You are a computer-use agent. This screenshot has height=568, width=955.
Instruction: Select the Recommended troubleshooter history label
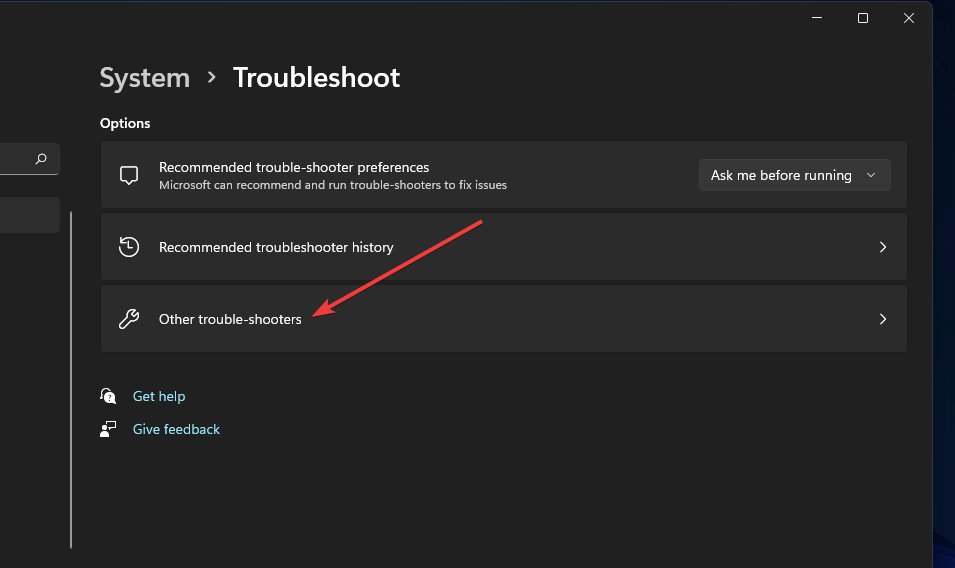pyautogui.click(x=276, y=247)
